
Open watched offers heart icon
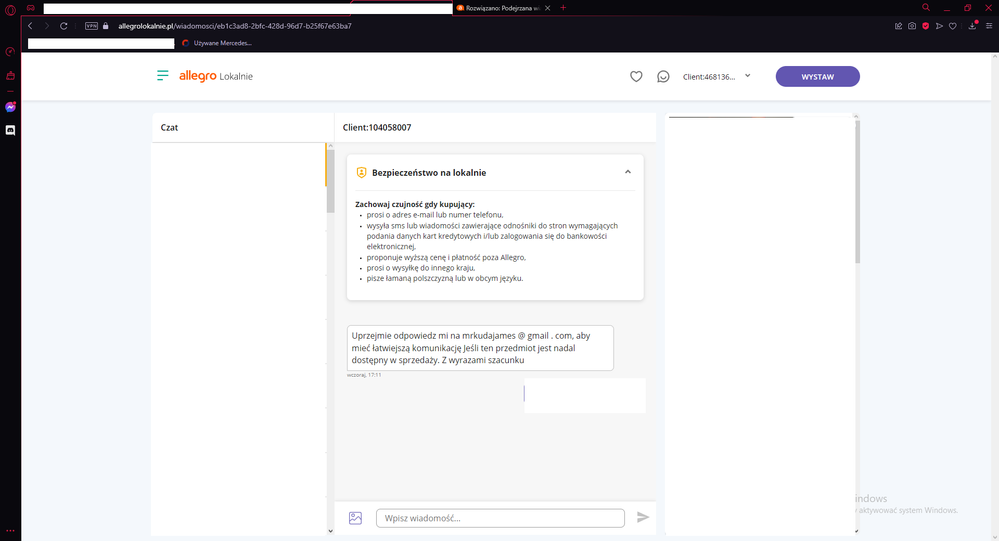click(636, 76)
